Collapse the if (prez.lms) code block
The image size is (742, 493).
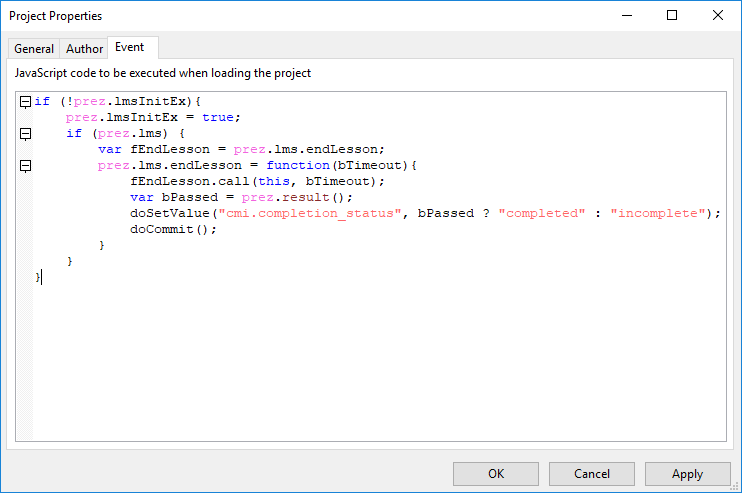(26, 134)
